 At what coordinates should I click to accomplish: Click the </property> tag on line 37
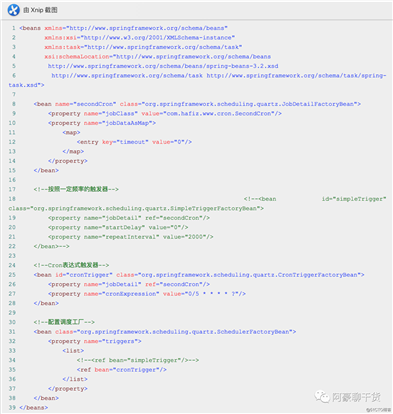coord(68,389)
